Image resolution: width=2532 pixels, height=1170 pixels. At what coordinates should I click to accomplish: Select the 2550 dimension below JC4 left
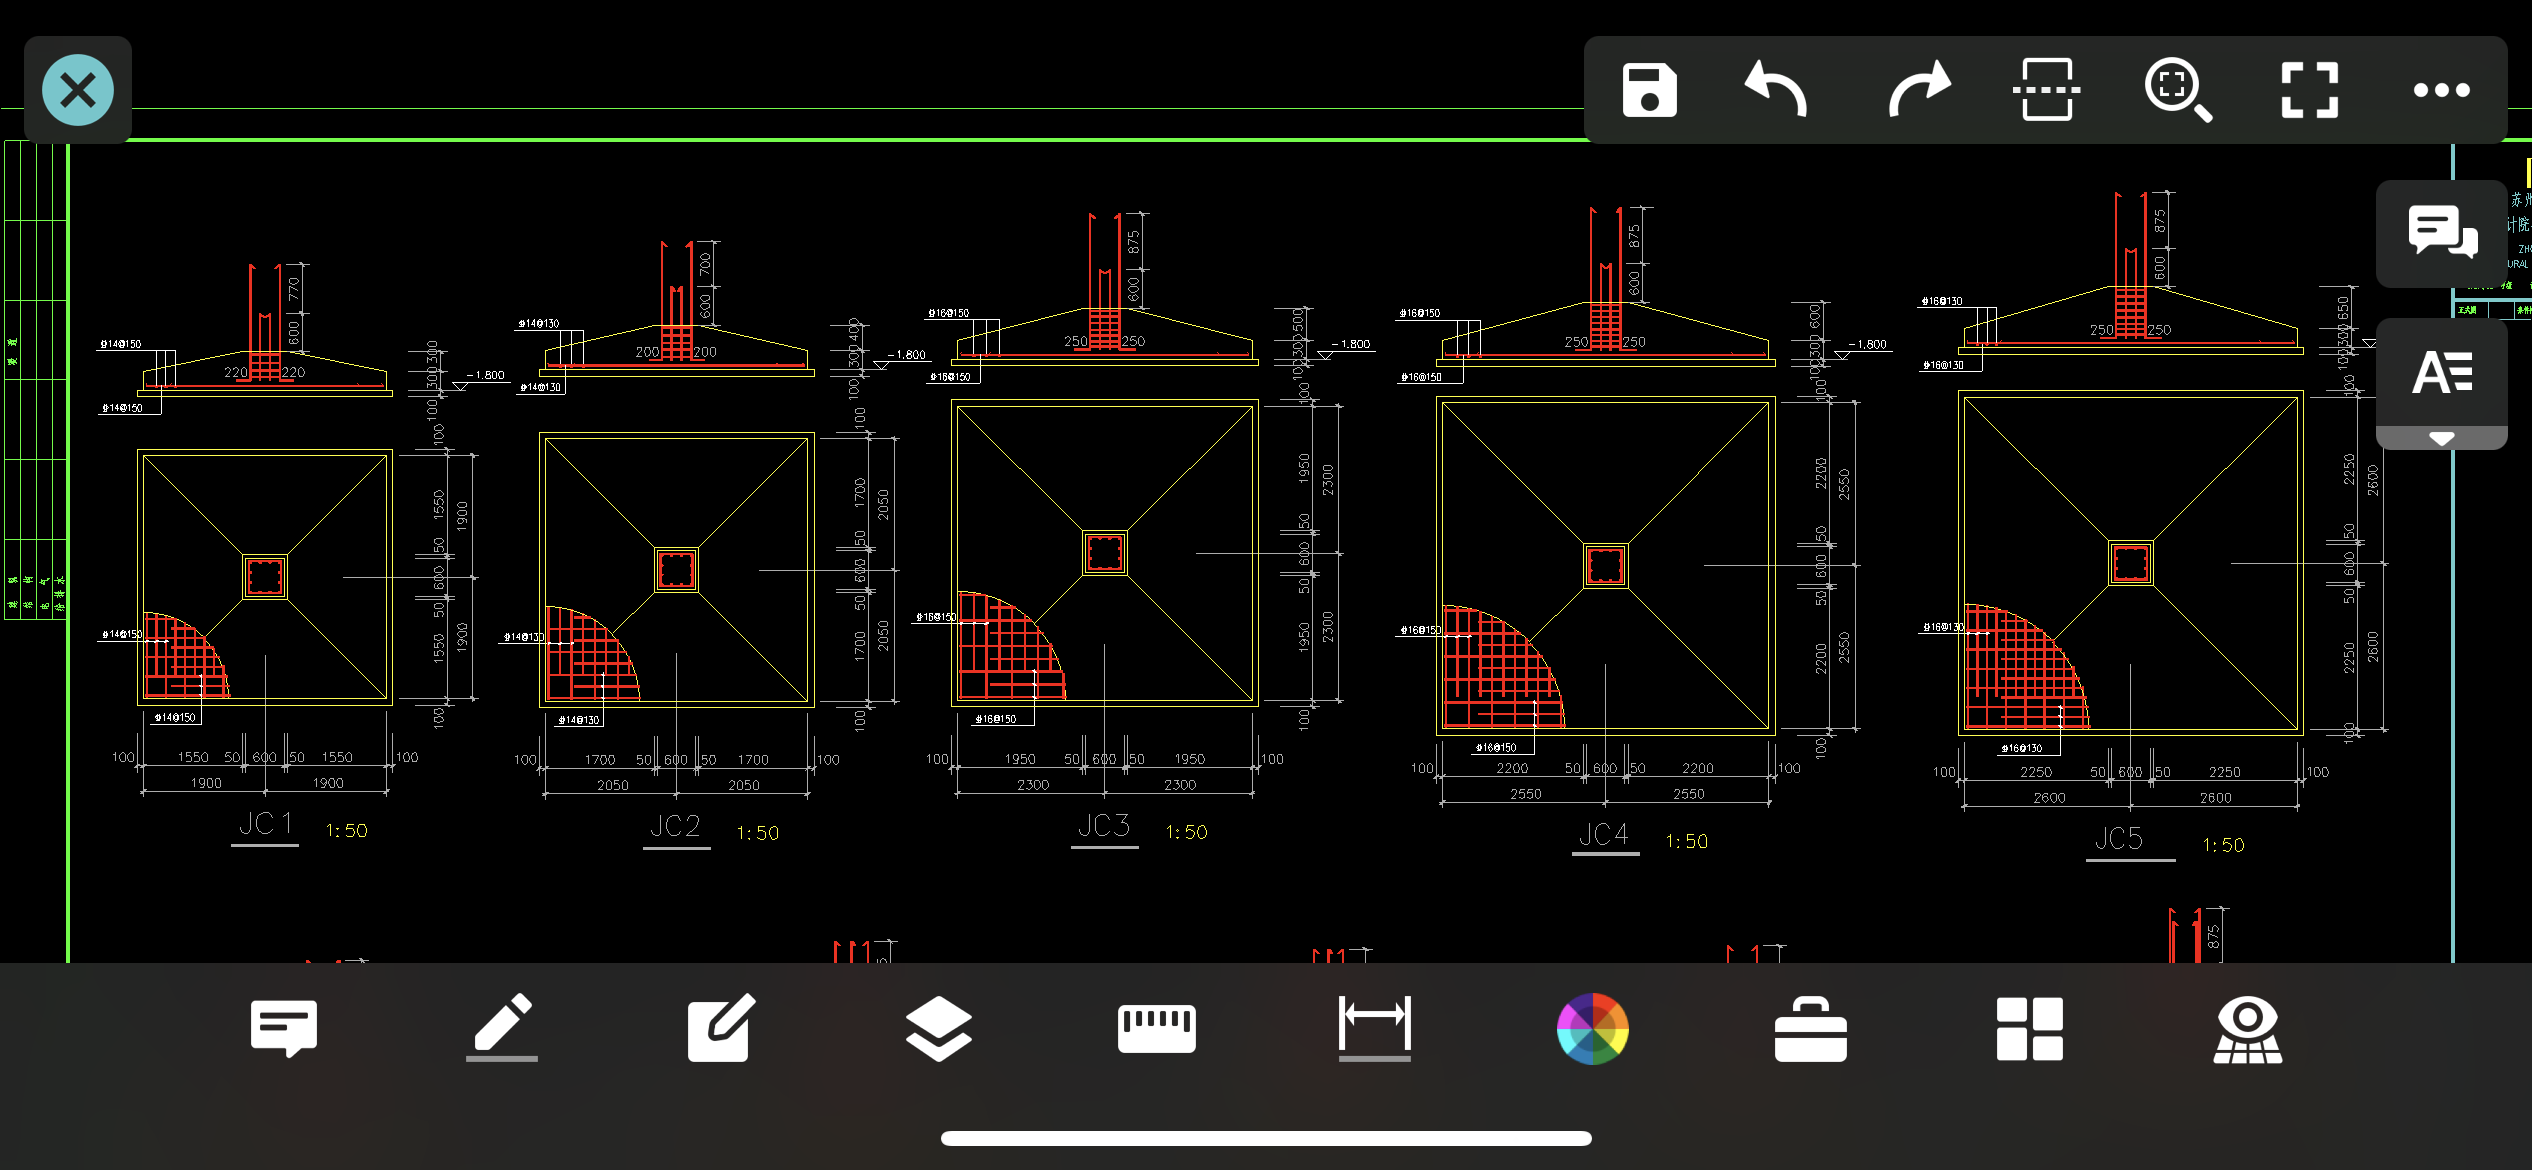point(1526,794)
